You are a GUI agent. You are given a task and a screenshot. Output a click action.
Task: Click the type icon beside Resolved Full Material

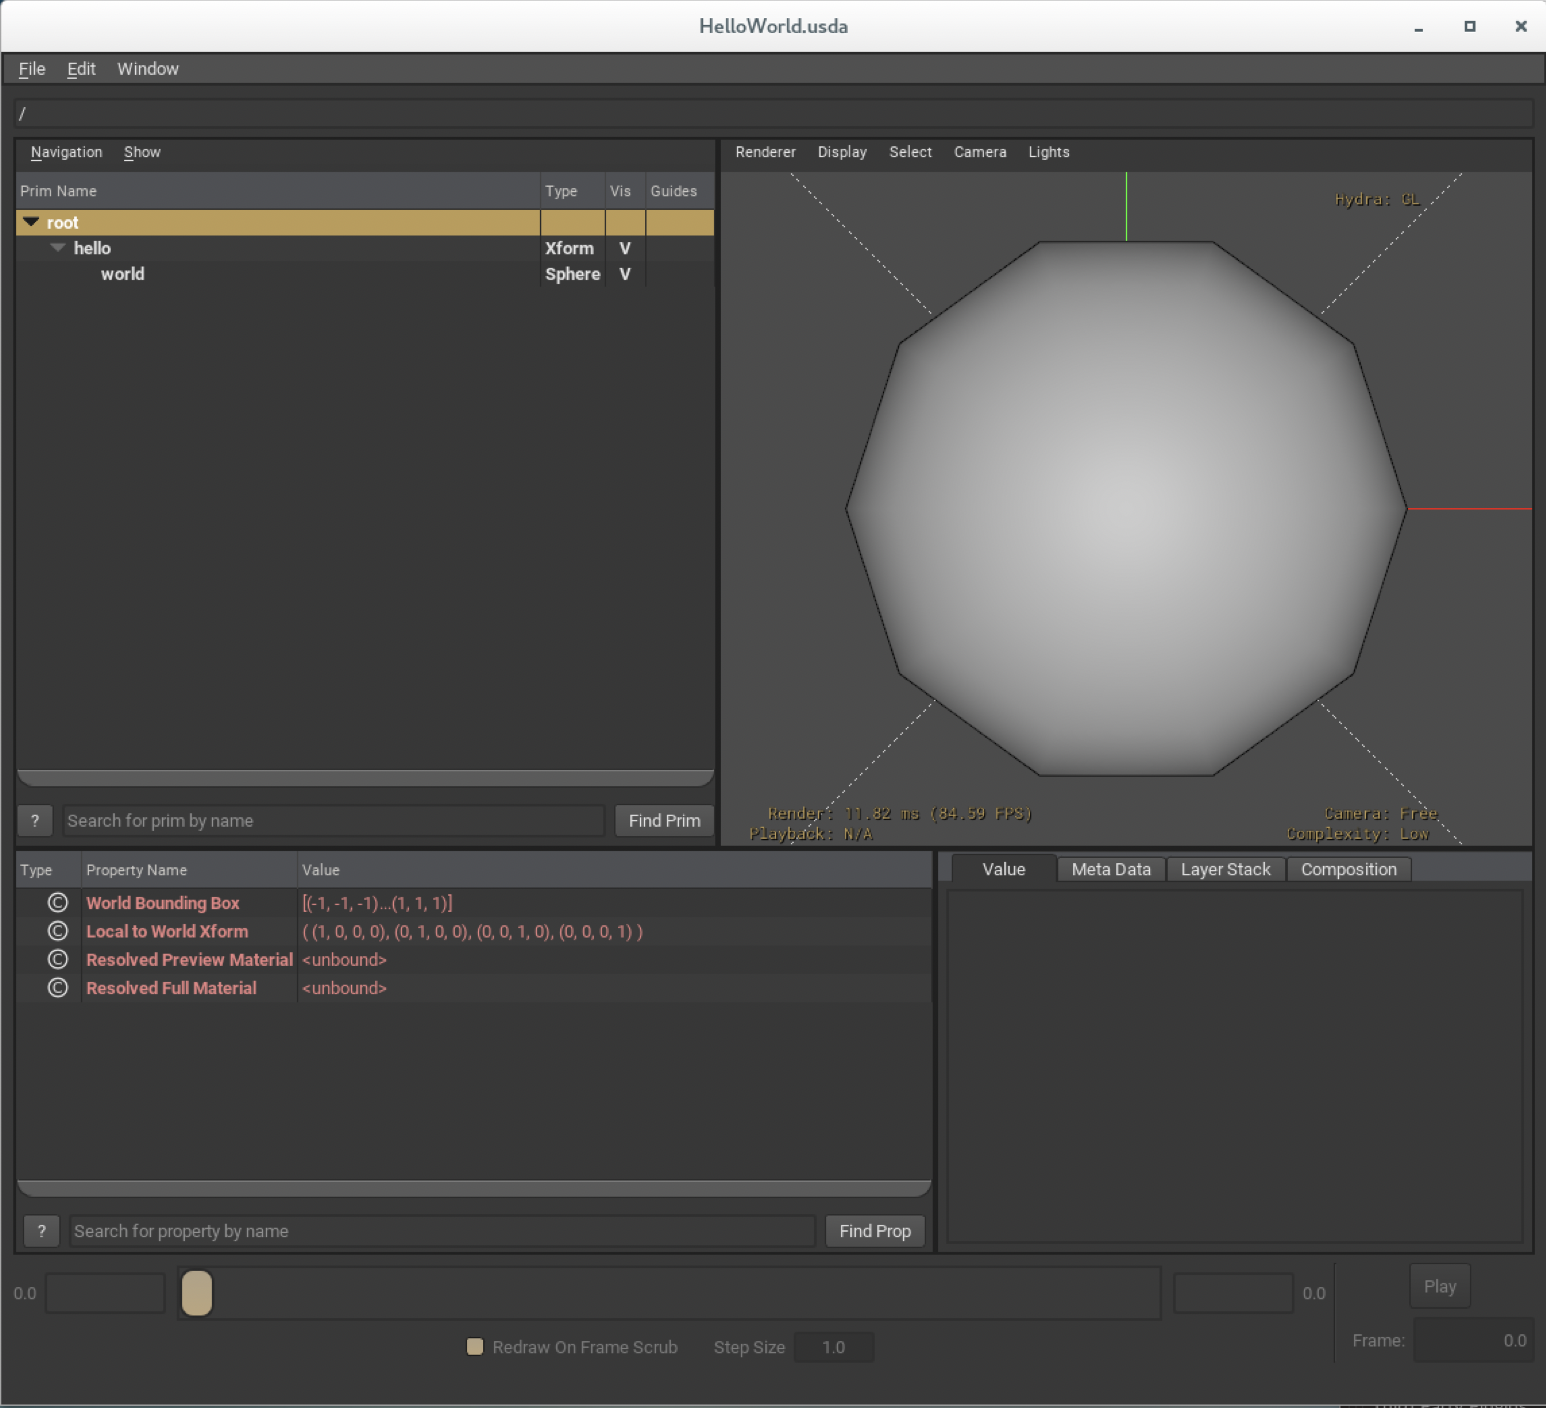(x=58, y=988)
